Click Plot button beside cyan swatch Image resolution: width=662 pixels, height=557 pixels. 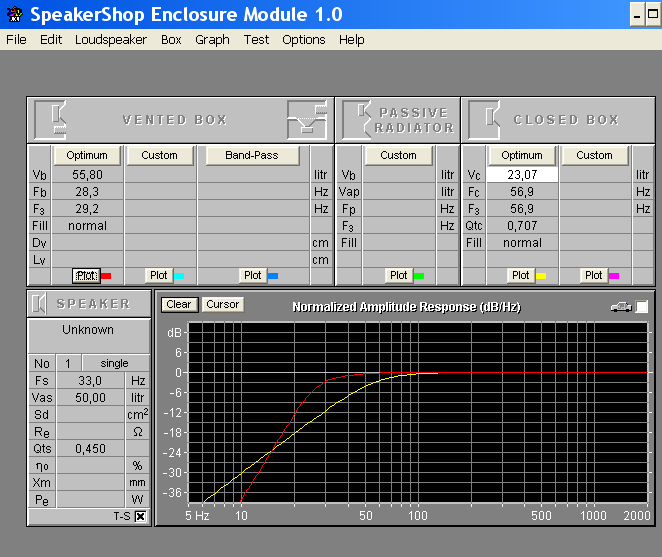pos(159,276)
